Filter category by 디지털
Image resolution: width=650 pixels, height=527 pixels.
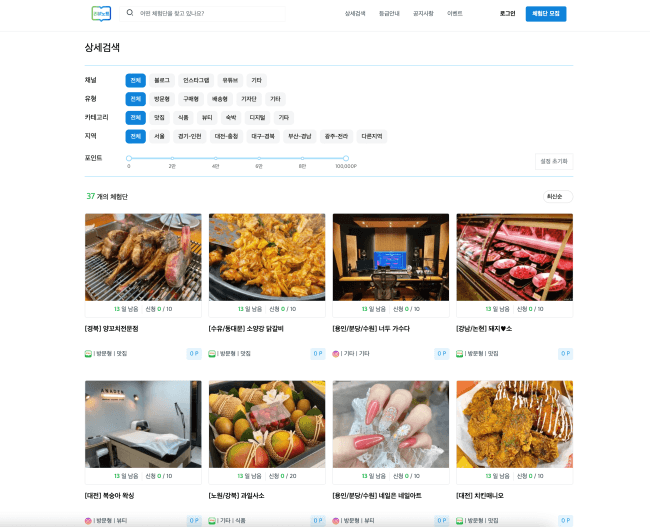257,118
